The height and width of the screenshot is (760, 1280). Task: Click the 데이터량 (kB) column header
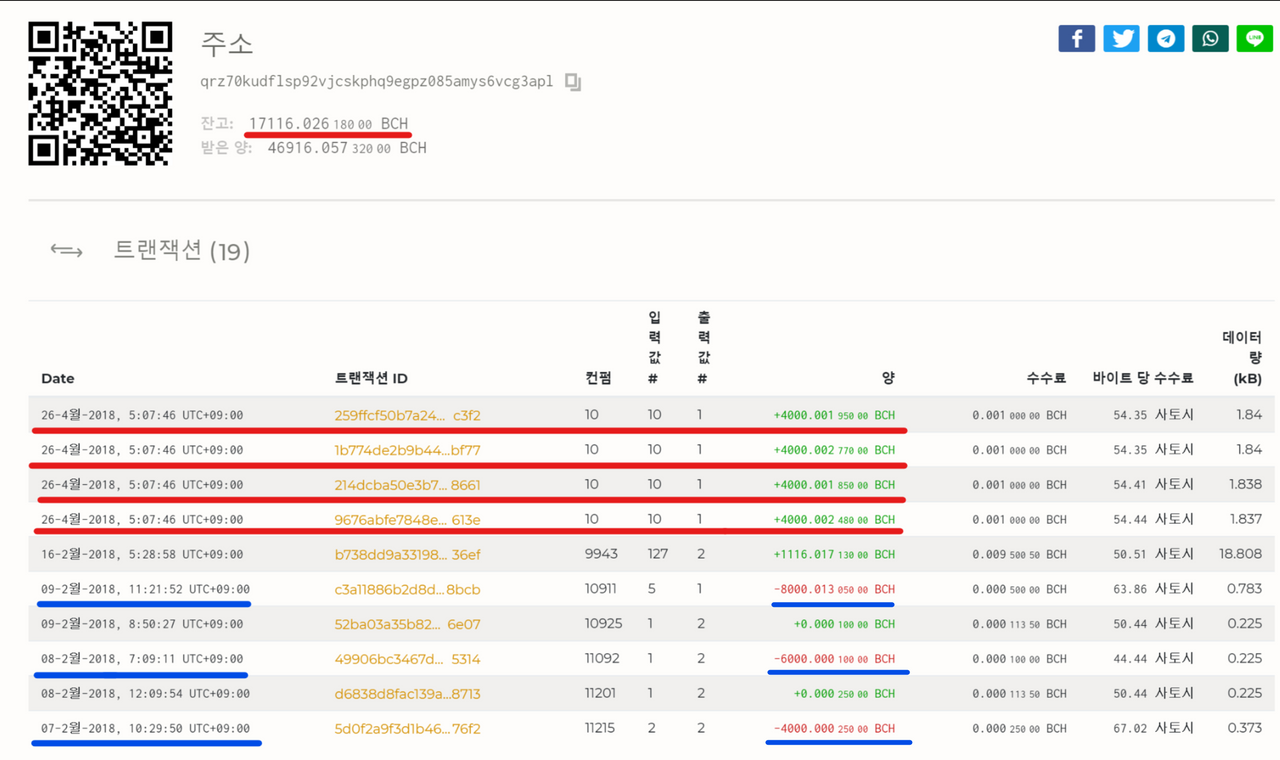click(1242, 358)
